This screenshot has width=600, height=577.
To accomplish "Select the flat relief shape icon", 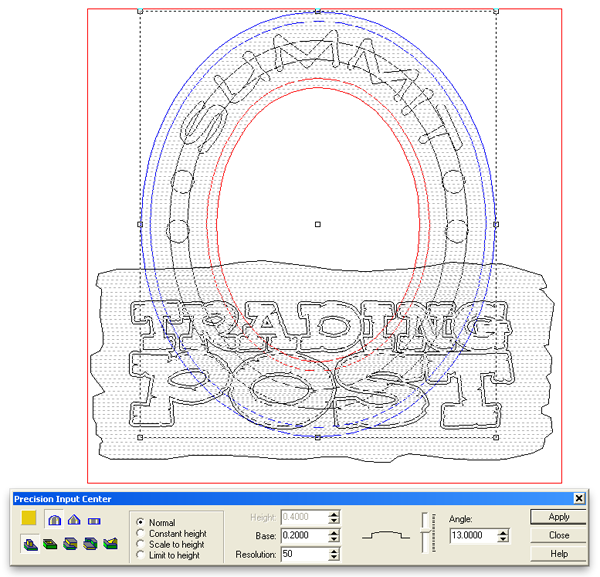I will click(x=94, y=521).
